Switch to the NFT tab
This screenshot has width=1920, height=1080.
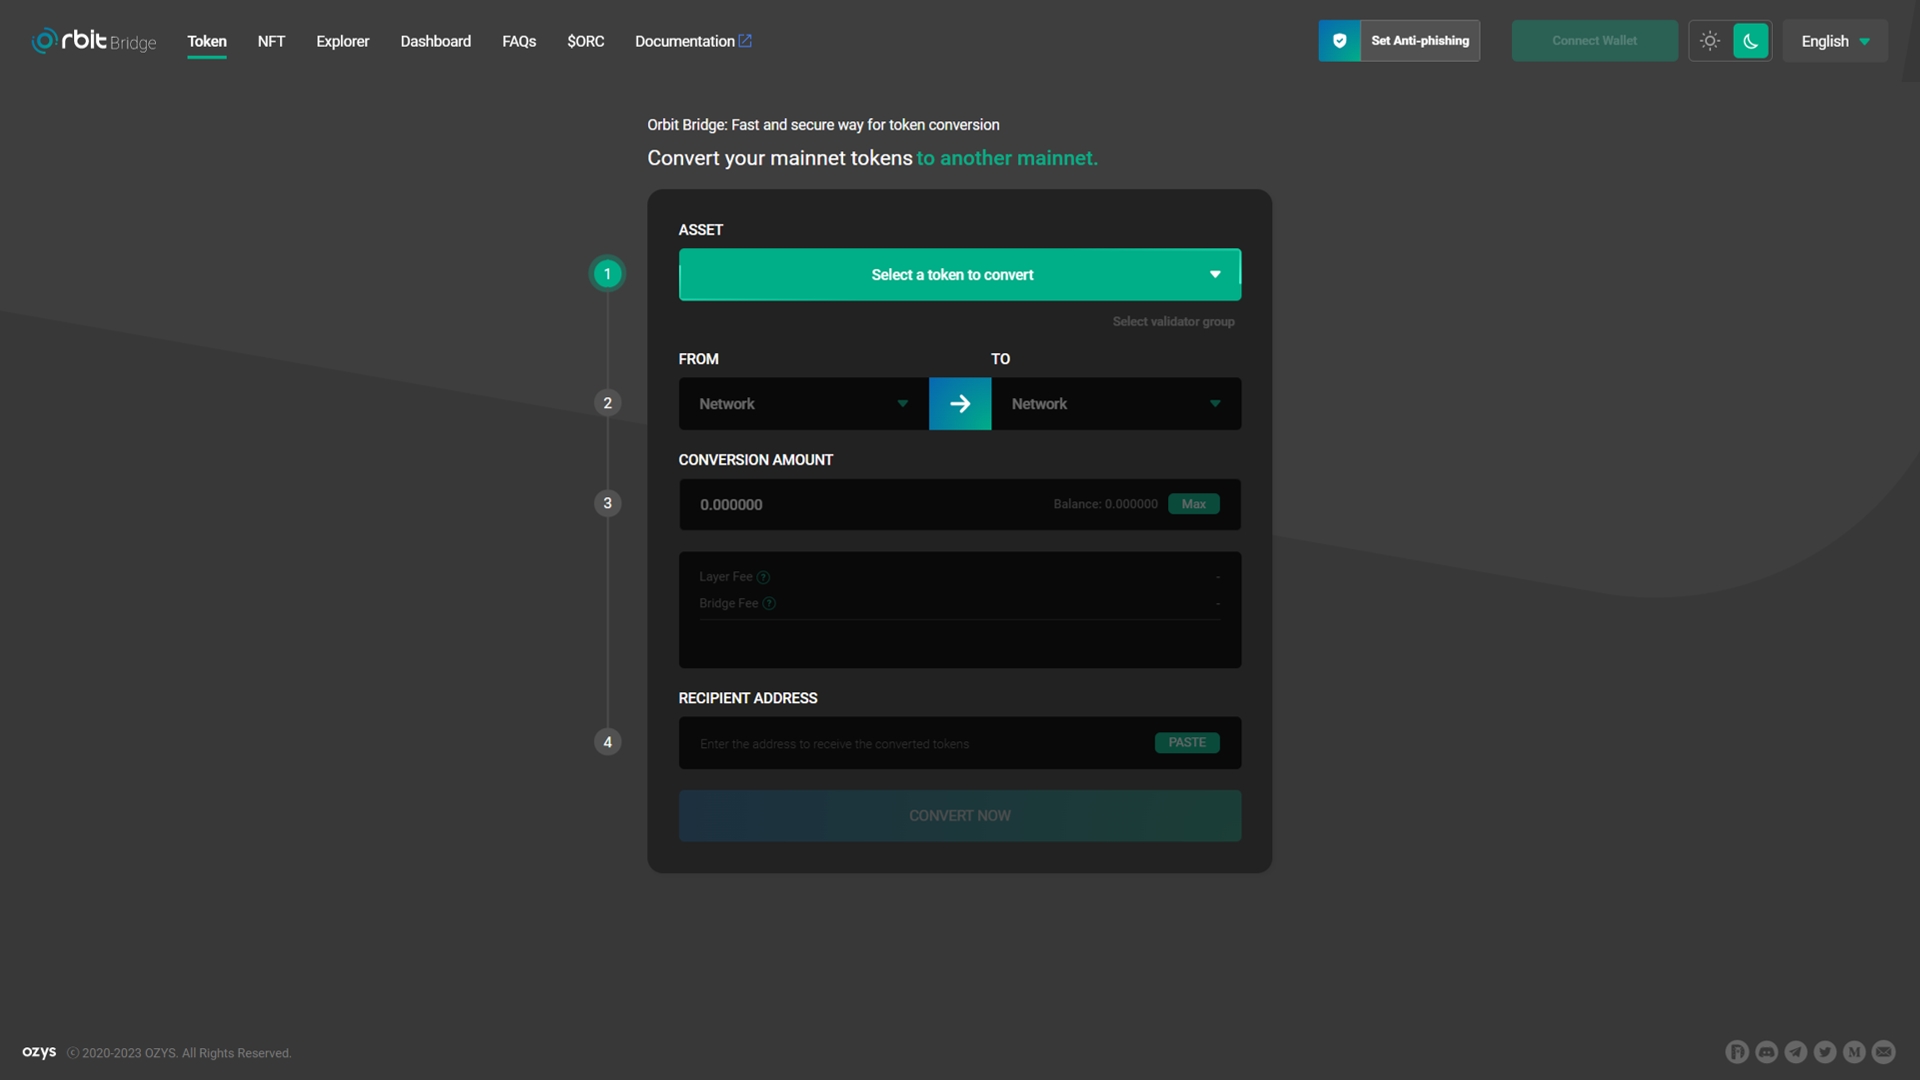[271, 41]
